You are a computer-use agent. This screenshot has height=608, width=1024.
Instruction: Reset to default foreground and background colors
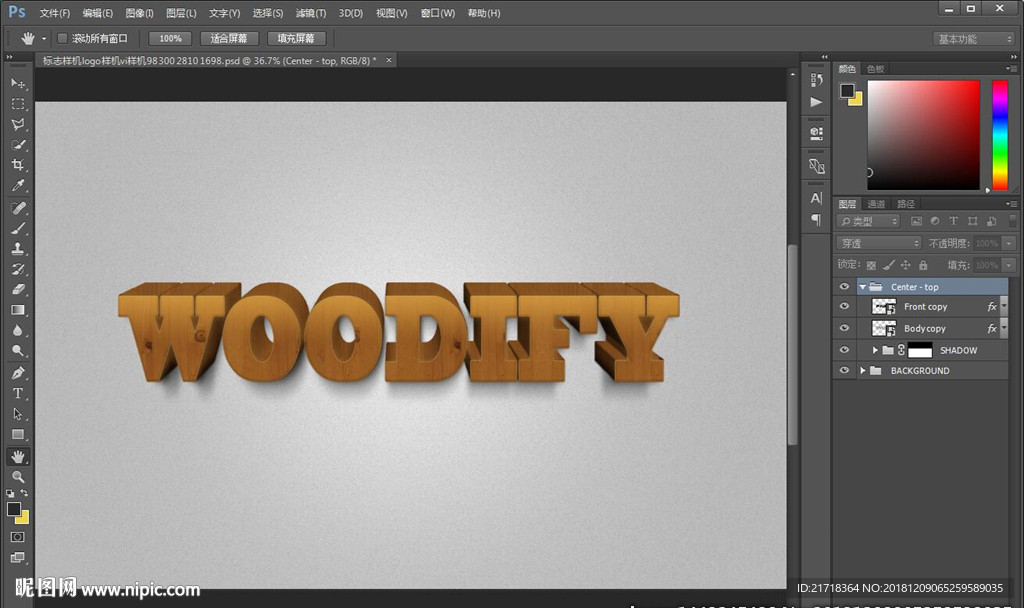tap(10, 493)
